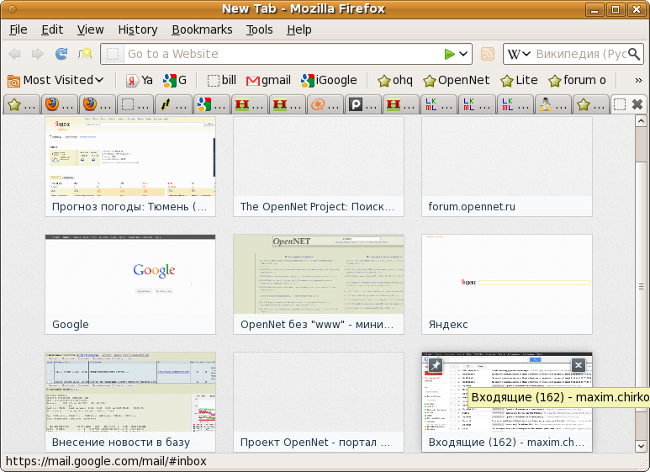
Task: Click the search magnifier icon
Action: (634, 54)
